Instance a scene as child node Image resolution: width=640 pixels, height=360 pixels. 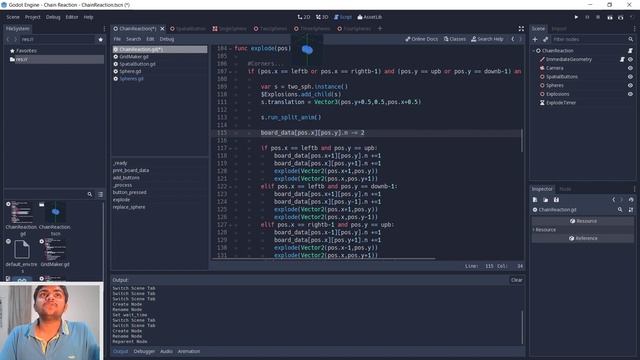tap(545, 39)
